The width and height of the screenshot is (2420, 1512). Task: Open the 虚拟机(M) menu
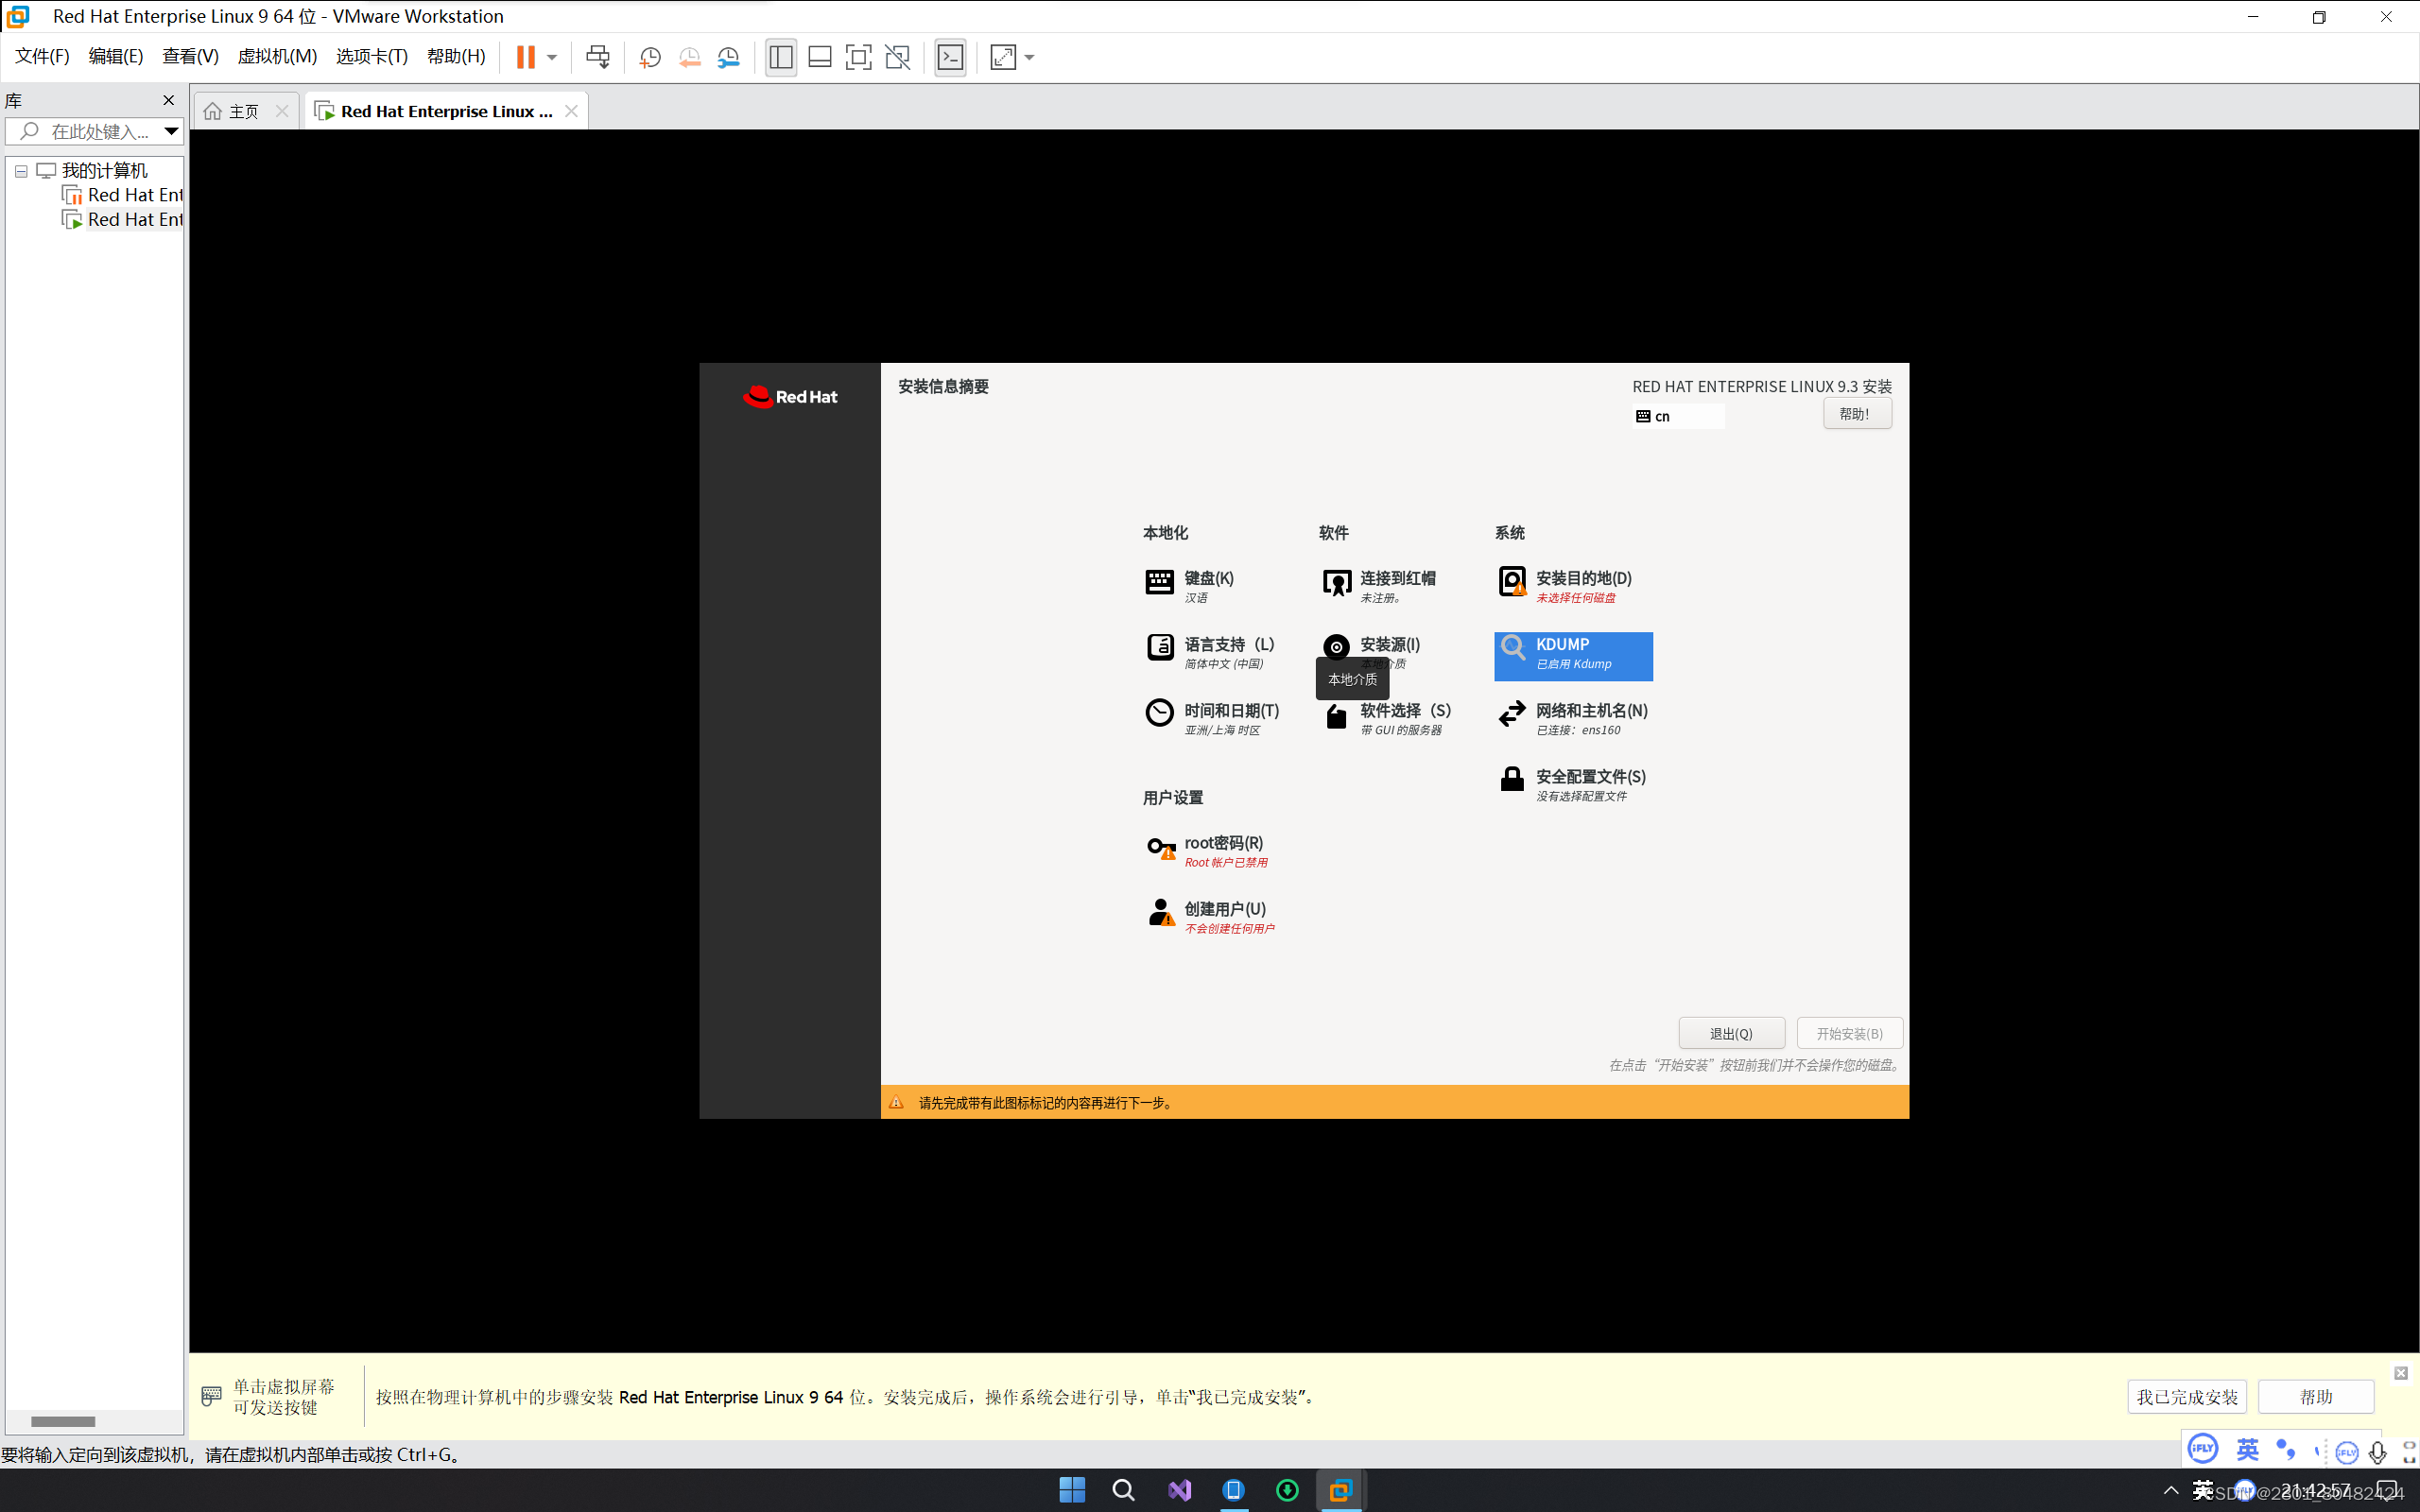[277, 56]
